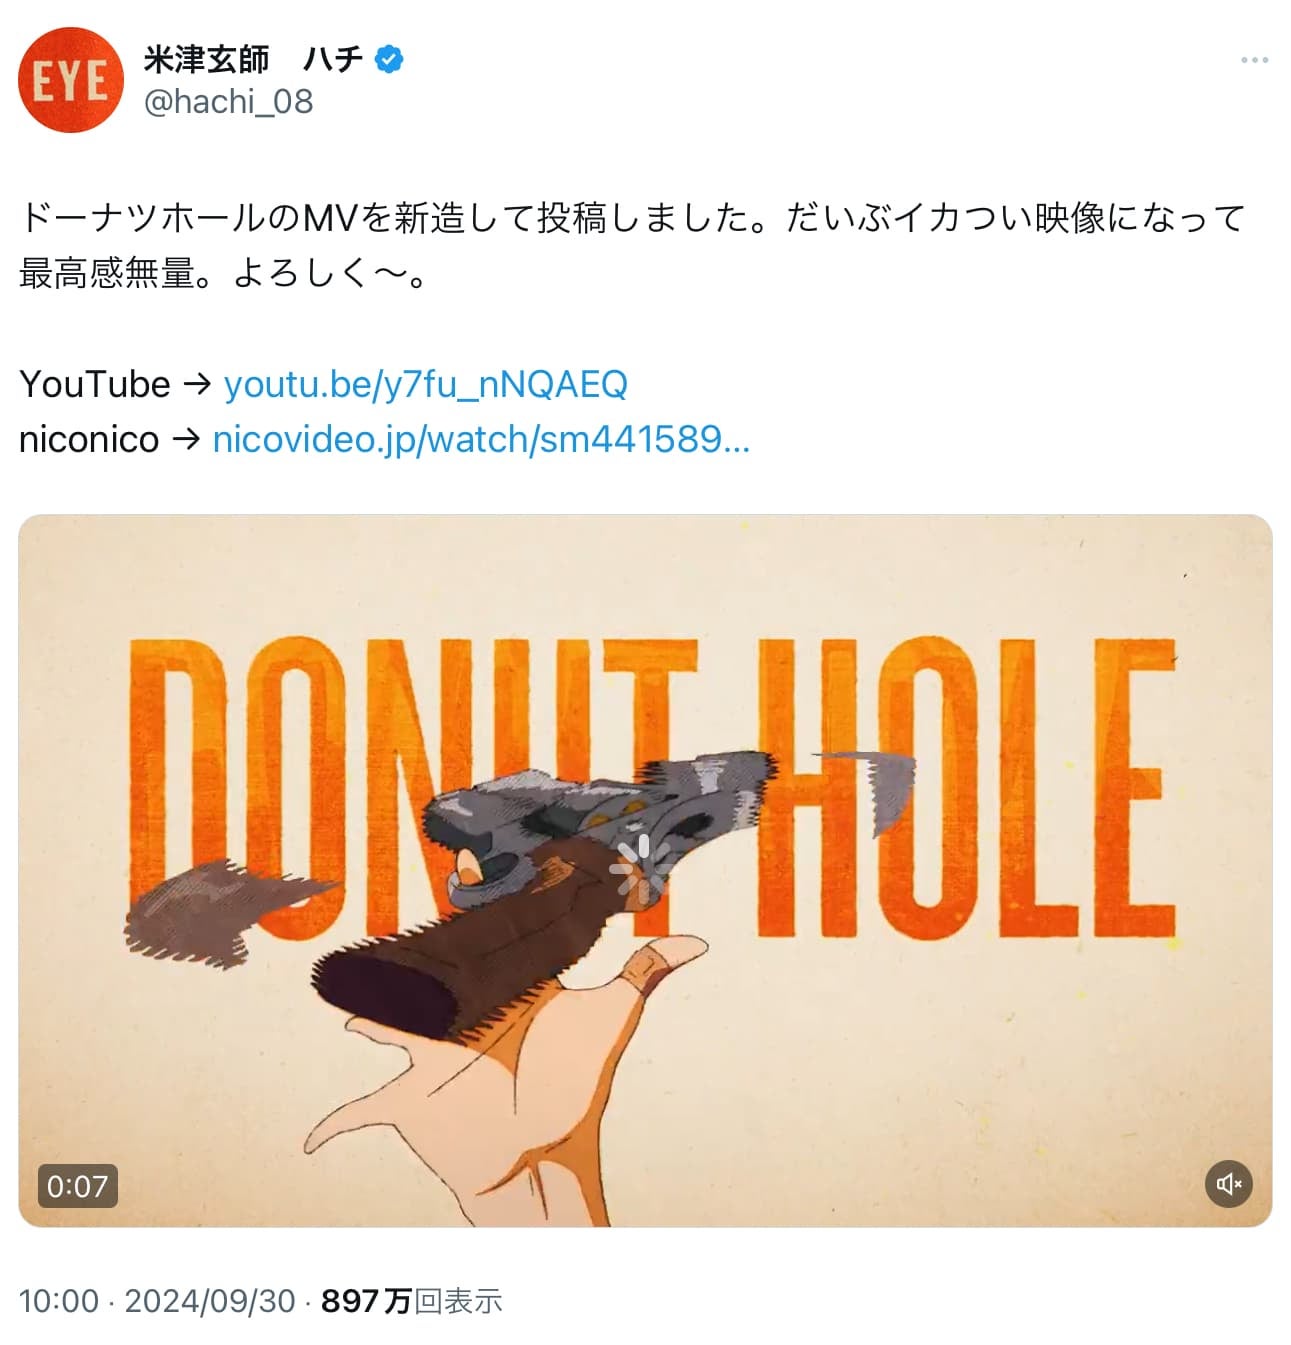This screenshot has height=1345, width=1291.
Task: Click the 2024/09/30 post date
Action: [x=210, y=1301]
